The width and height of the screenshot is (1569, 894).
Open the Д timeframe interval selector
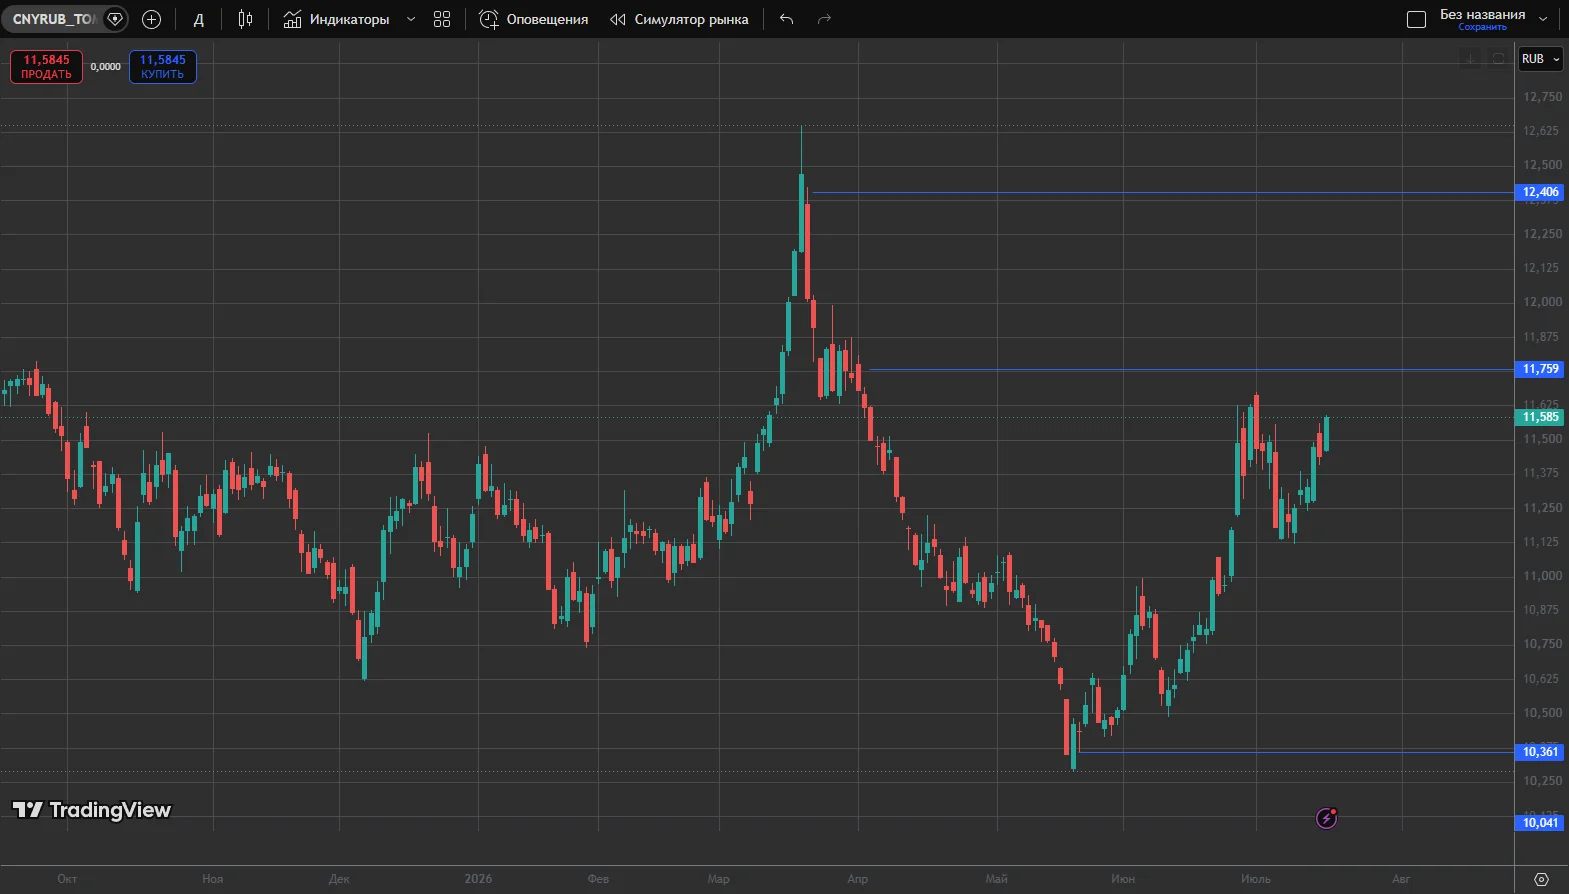click(x=199, y=19)
